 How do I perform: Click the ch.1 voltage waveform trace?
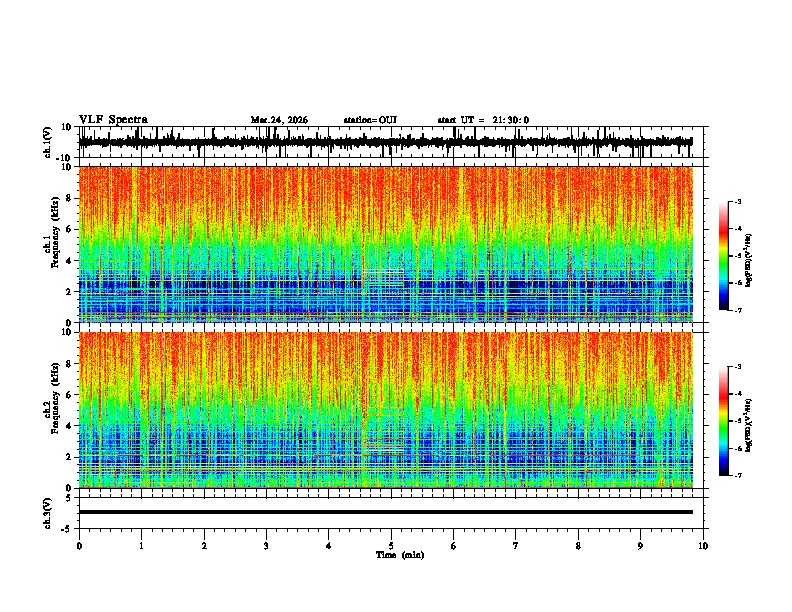pyautogui.click(x=385, y=142)
